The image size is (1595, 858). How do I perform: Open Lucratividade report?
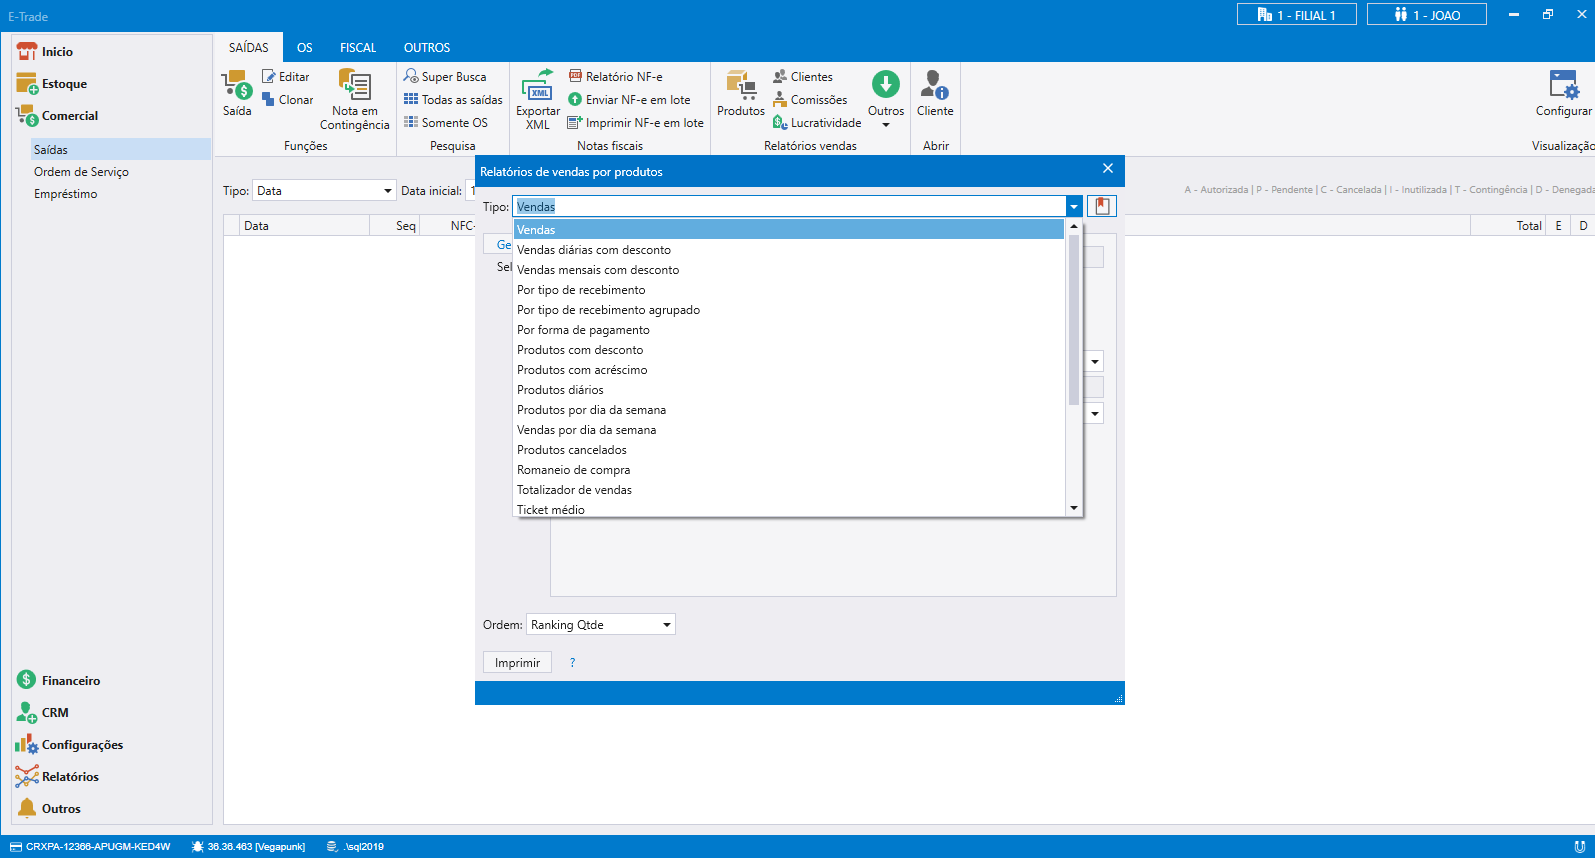817,123
